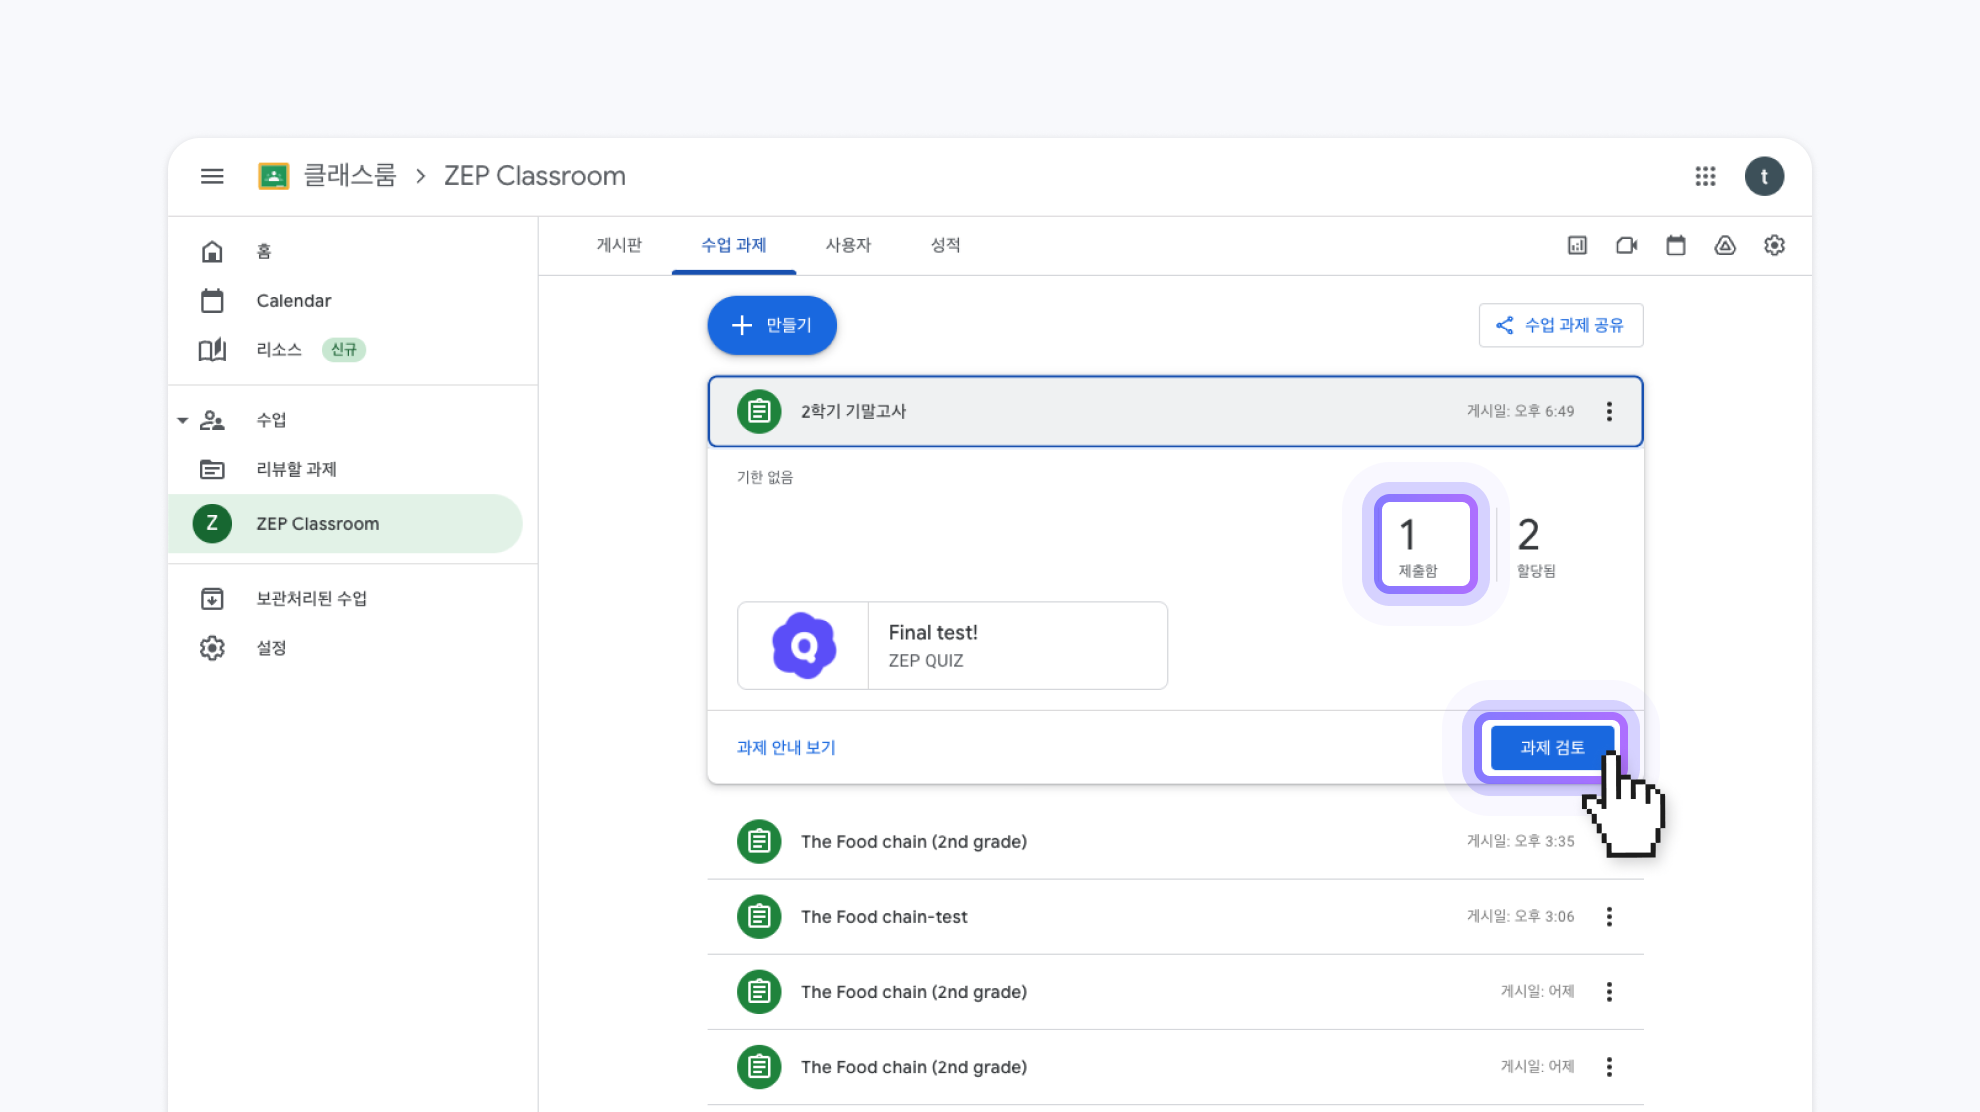Open the Meet video camera icon

coord(1626,245)
